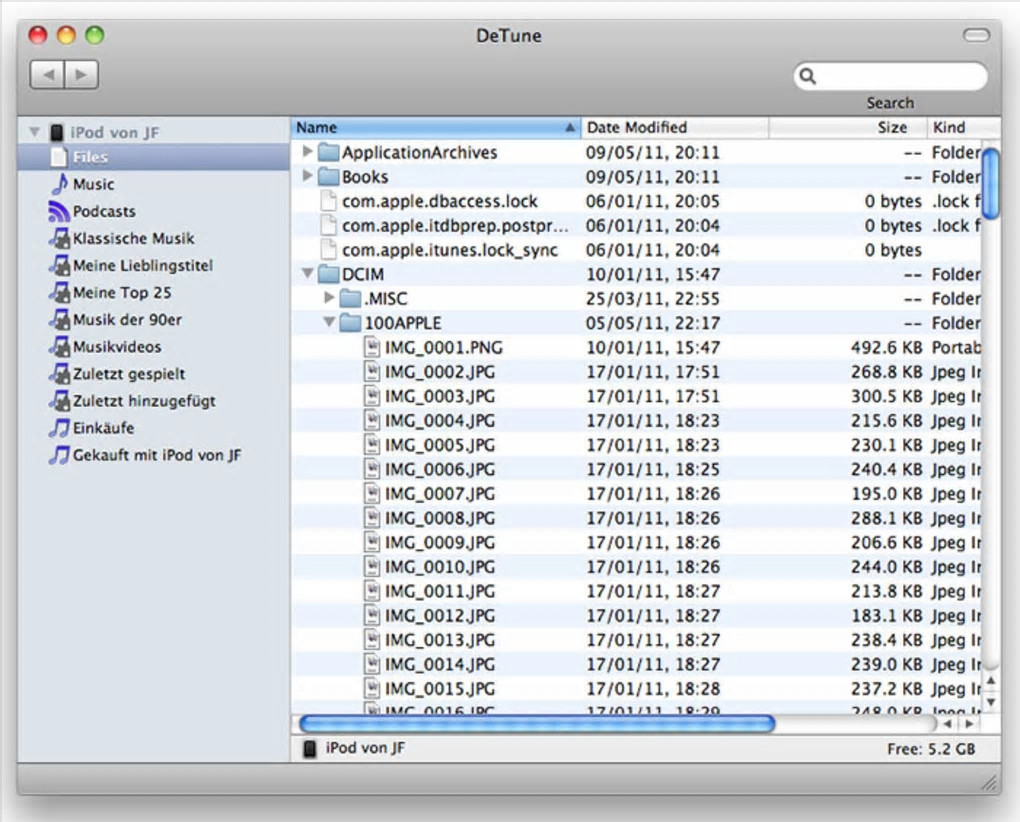Viewport: 1020px width, 822px height.
Task: Click the Meine Top 25 playlist icon
Action: pyautogui.click(x=59, y=293)
